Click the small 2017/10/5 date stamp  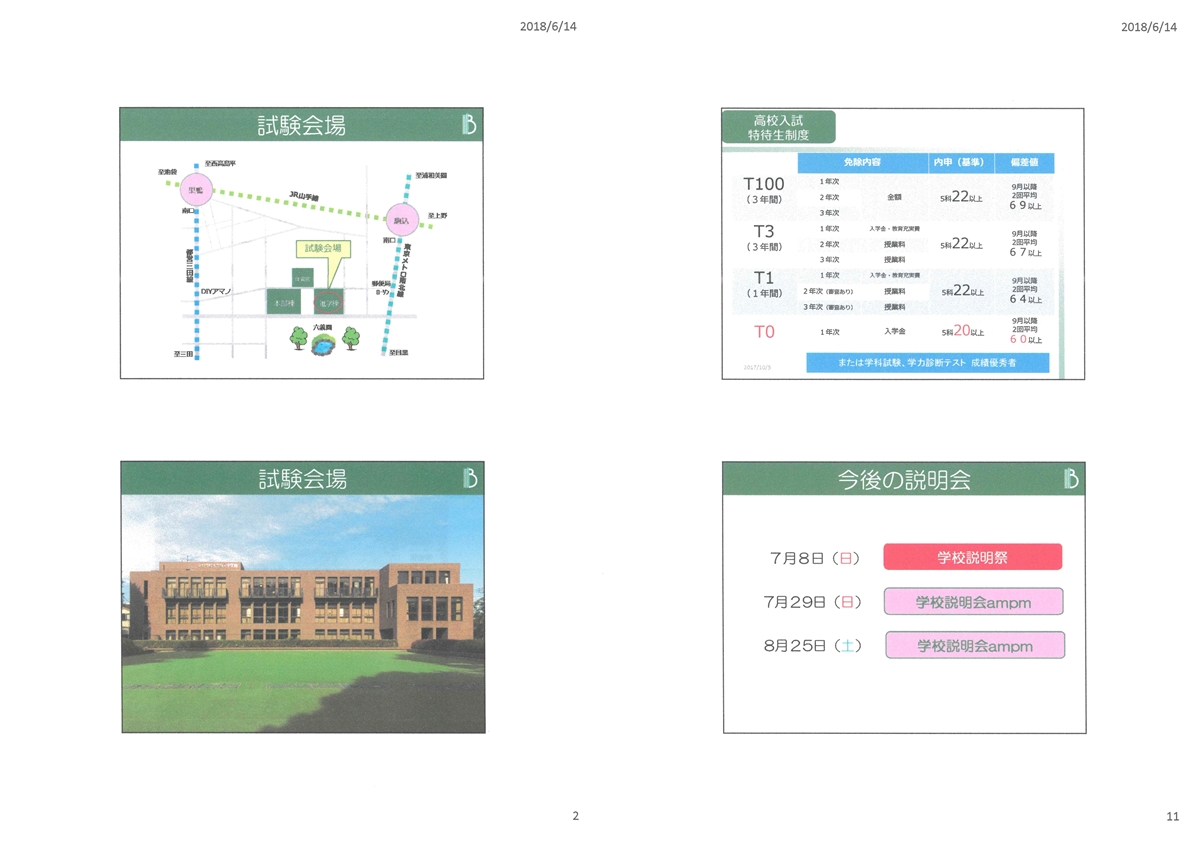[757, 367]
